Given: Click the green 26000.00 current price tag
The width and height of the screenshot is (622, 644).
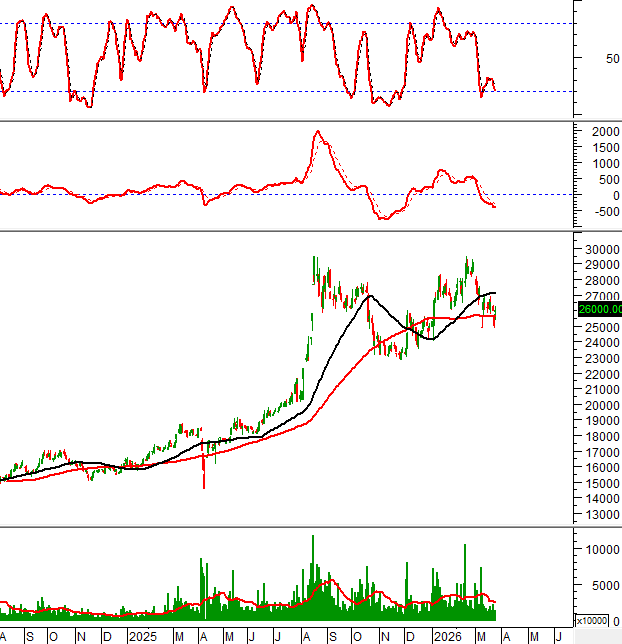Looking at the screenshot, I should pyautogui.click(x=598, y=310).
